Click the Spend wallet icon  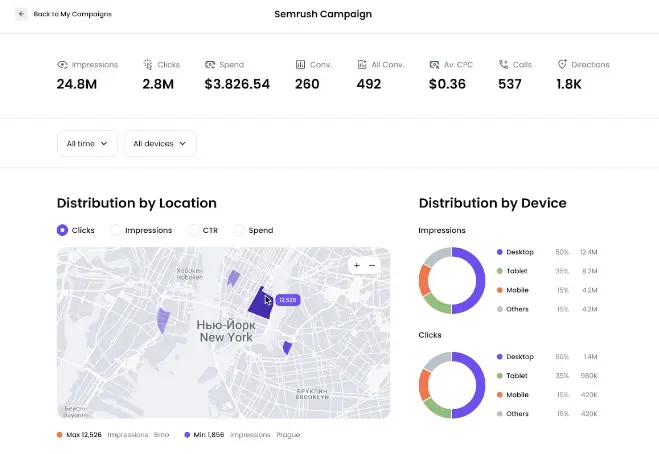coord(209,65)
